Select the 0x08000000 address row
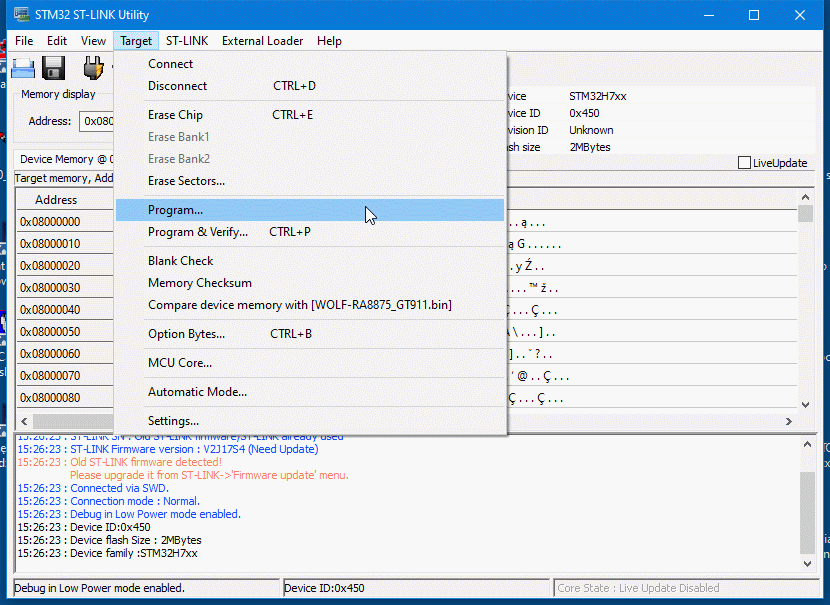The image size is (830, 605). (x=50, y=222)
